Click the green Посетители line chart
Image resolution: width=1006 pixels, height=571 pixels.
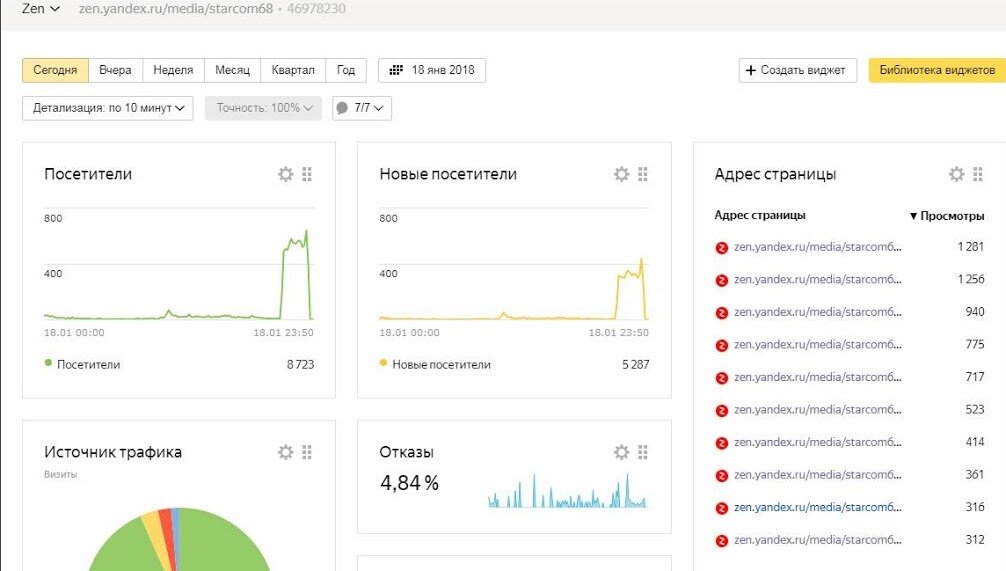(x=179, y=264)
